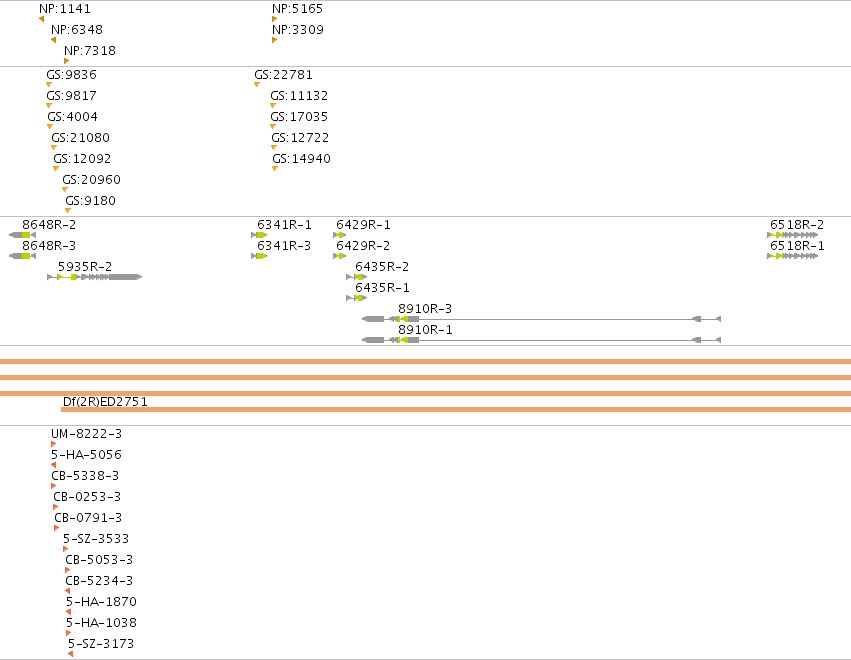This screenshot has height=660, width=851.
Task: Click the 8910R-3 gene model line
Action: 542,319
